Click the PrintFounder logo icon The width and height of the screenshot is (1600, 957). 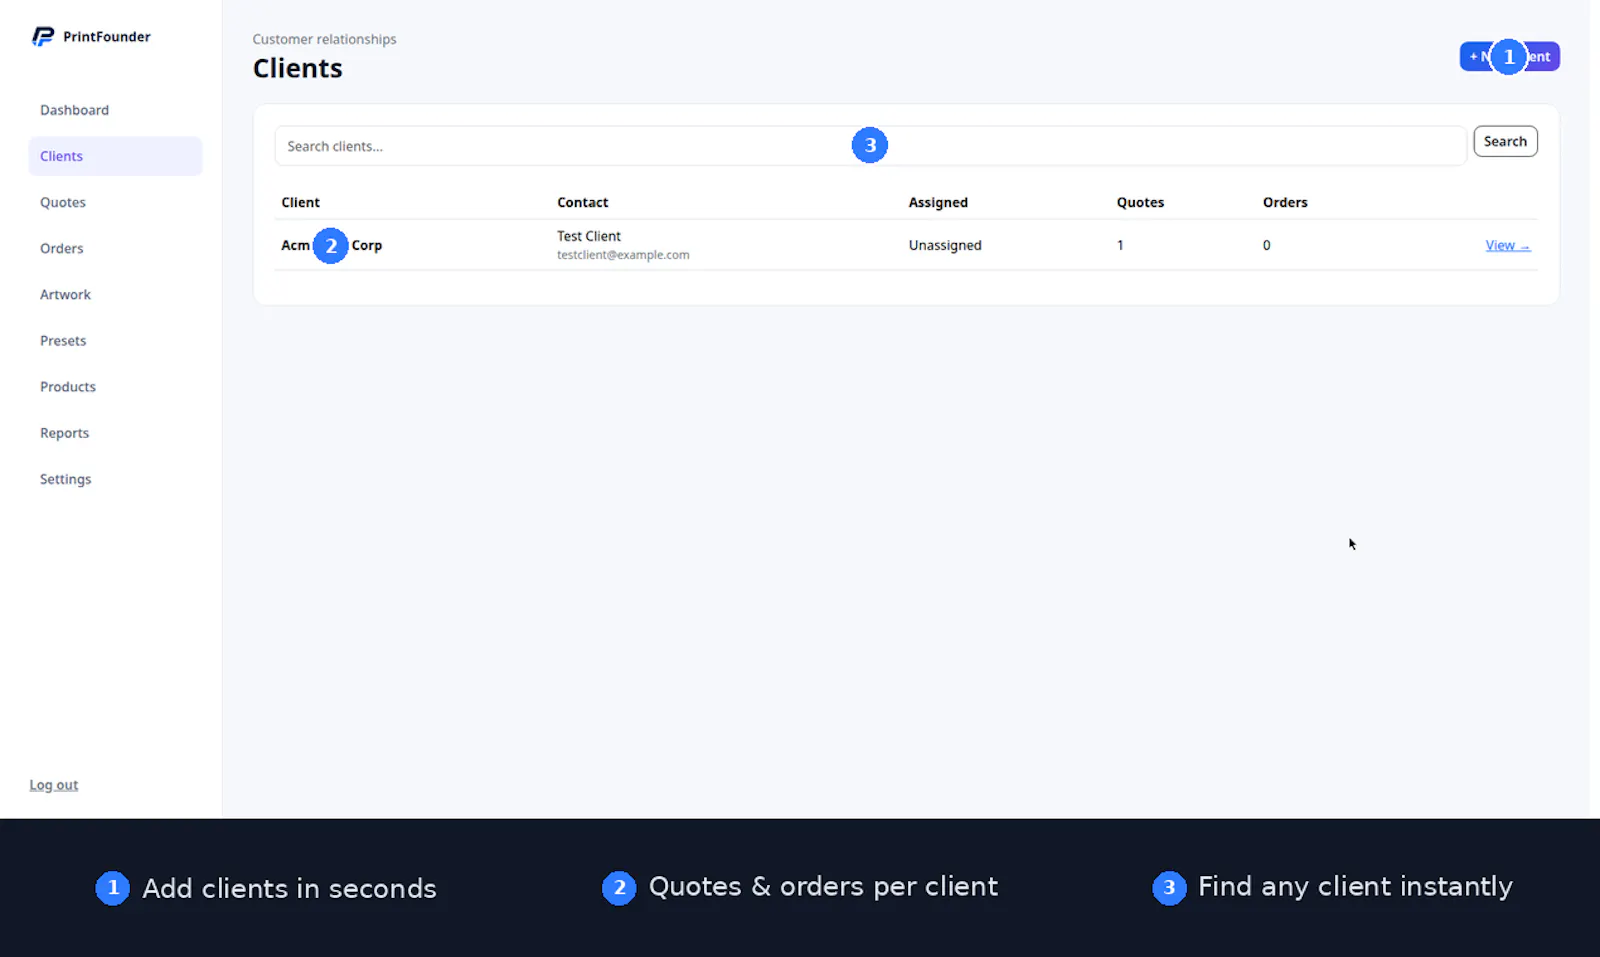[43, 37]
